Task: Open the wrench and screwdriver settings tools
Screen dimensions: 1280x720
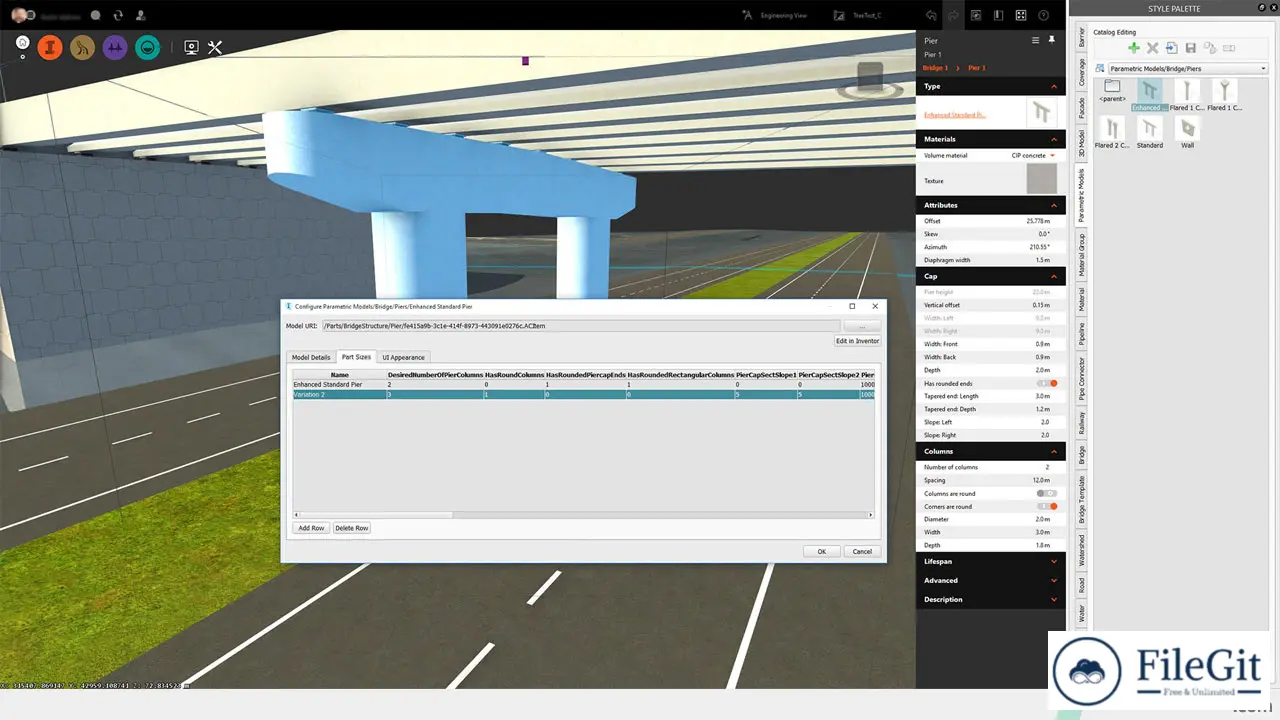Action: click(x=215, y=47)
